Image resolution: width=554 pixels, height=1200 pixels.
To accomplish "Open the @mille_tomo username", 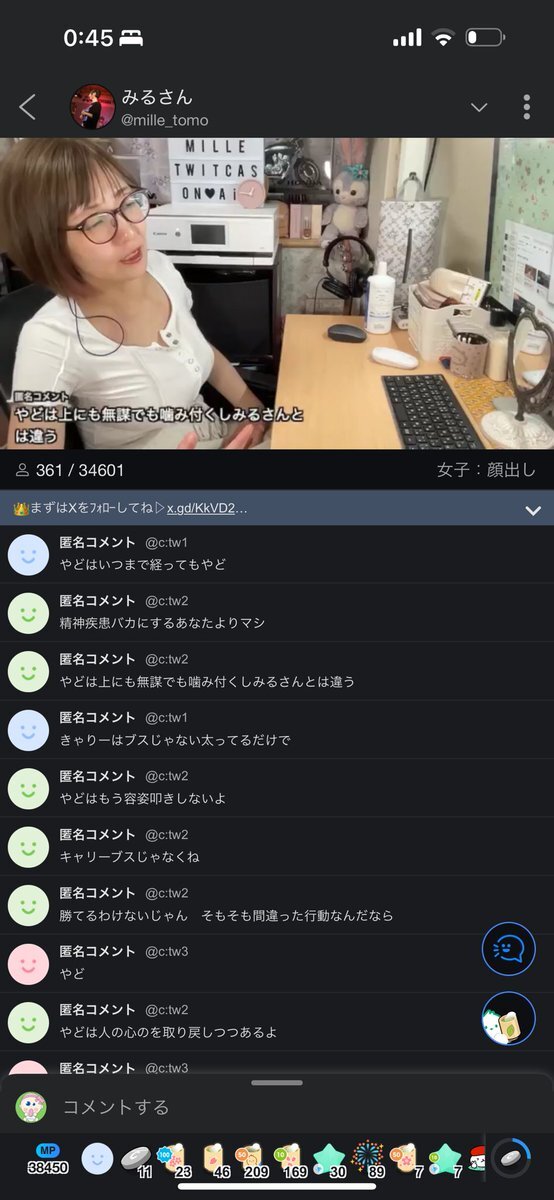I will click(165, 120).
